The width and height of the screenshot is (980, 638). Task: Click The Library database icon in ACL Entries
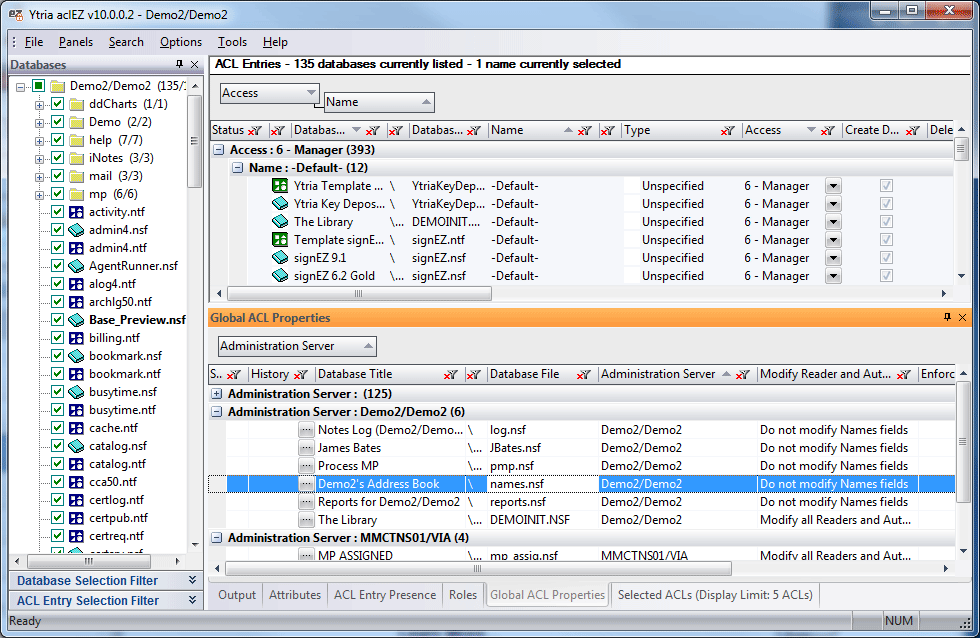click(280, 222)
